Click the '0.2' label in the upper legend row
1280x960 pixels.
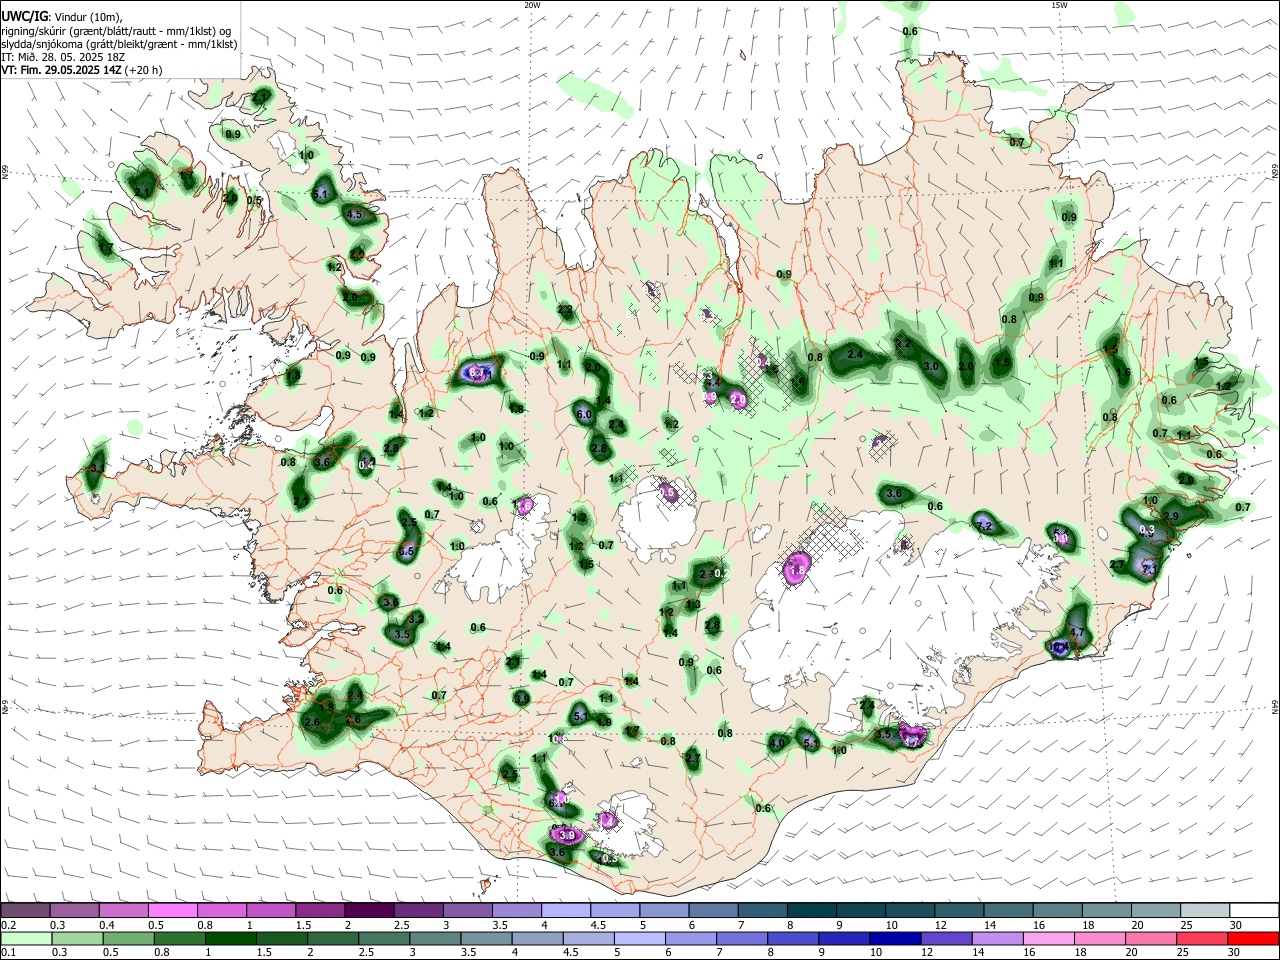[7, 925]
